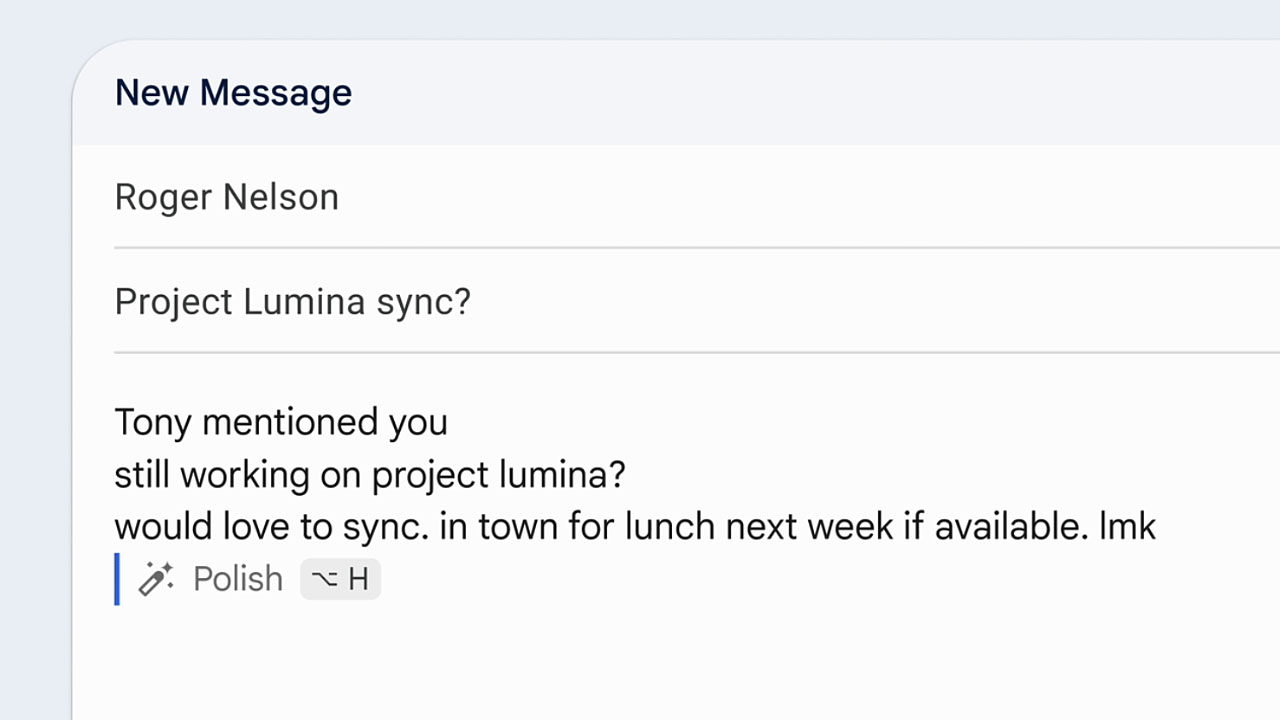Click the "lmk" text at line end
The image size is (1280, 720).
point(1127,526)
